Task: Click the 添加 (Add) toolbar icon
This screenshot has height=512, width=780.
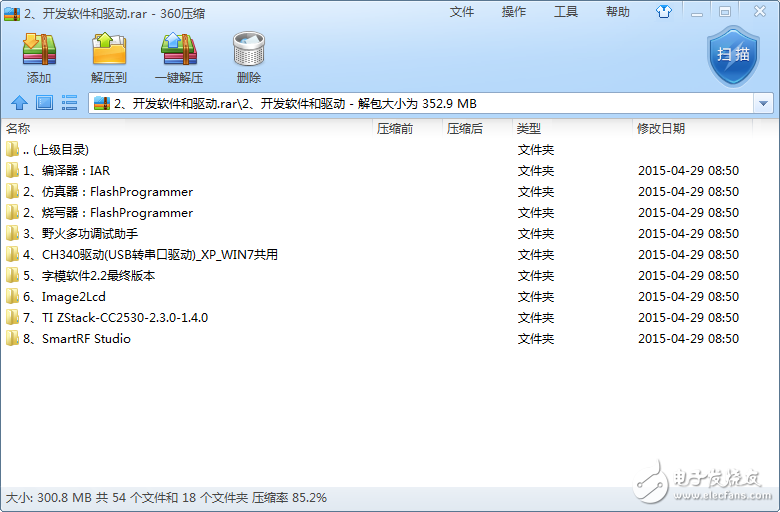Action: tap(39, 57)
